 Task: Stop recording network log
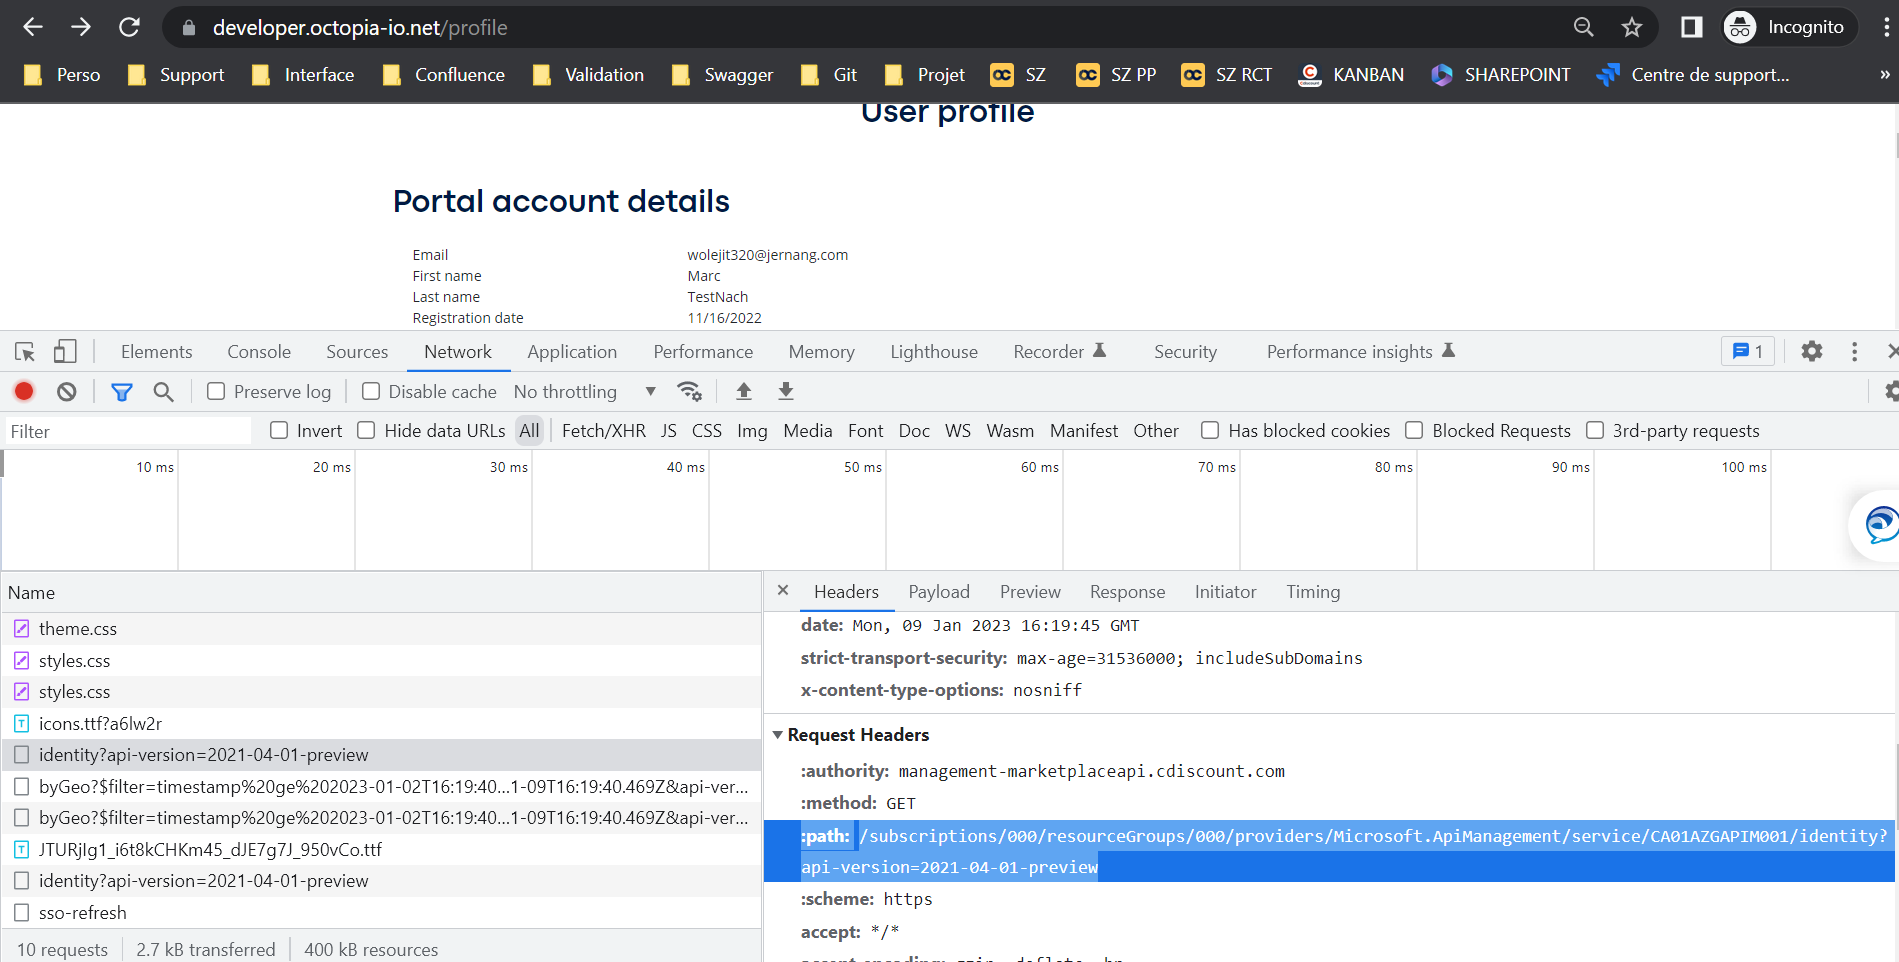[24, 392]
